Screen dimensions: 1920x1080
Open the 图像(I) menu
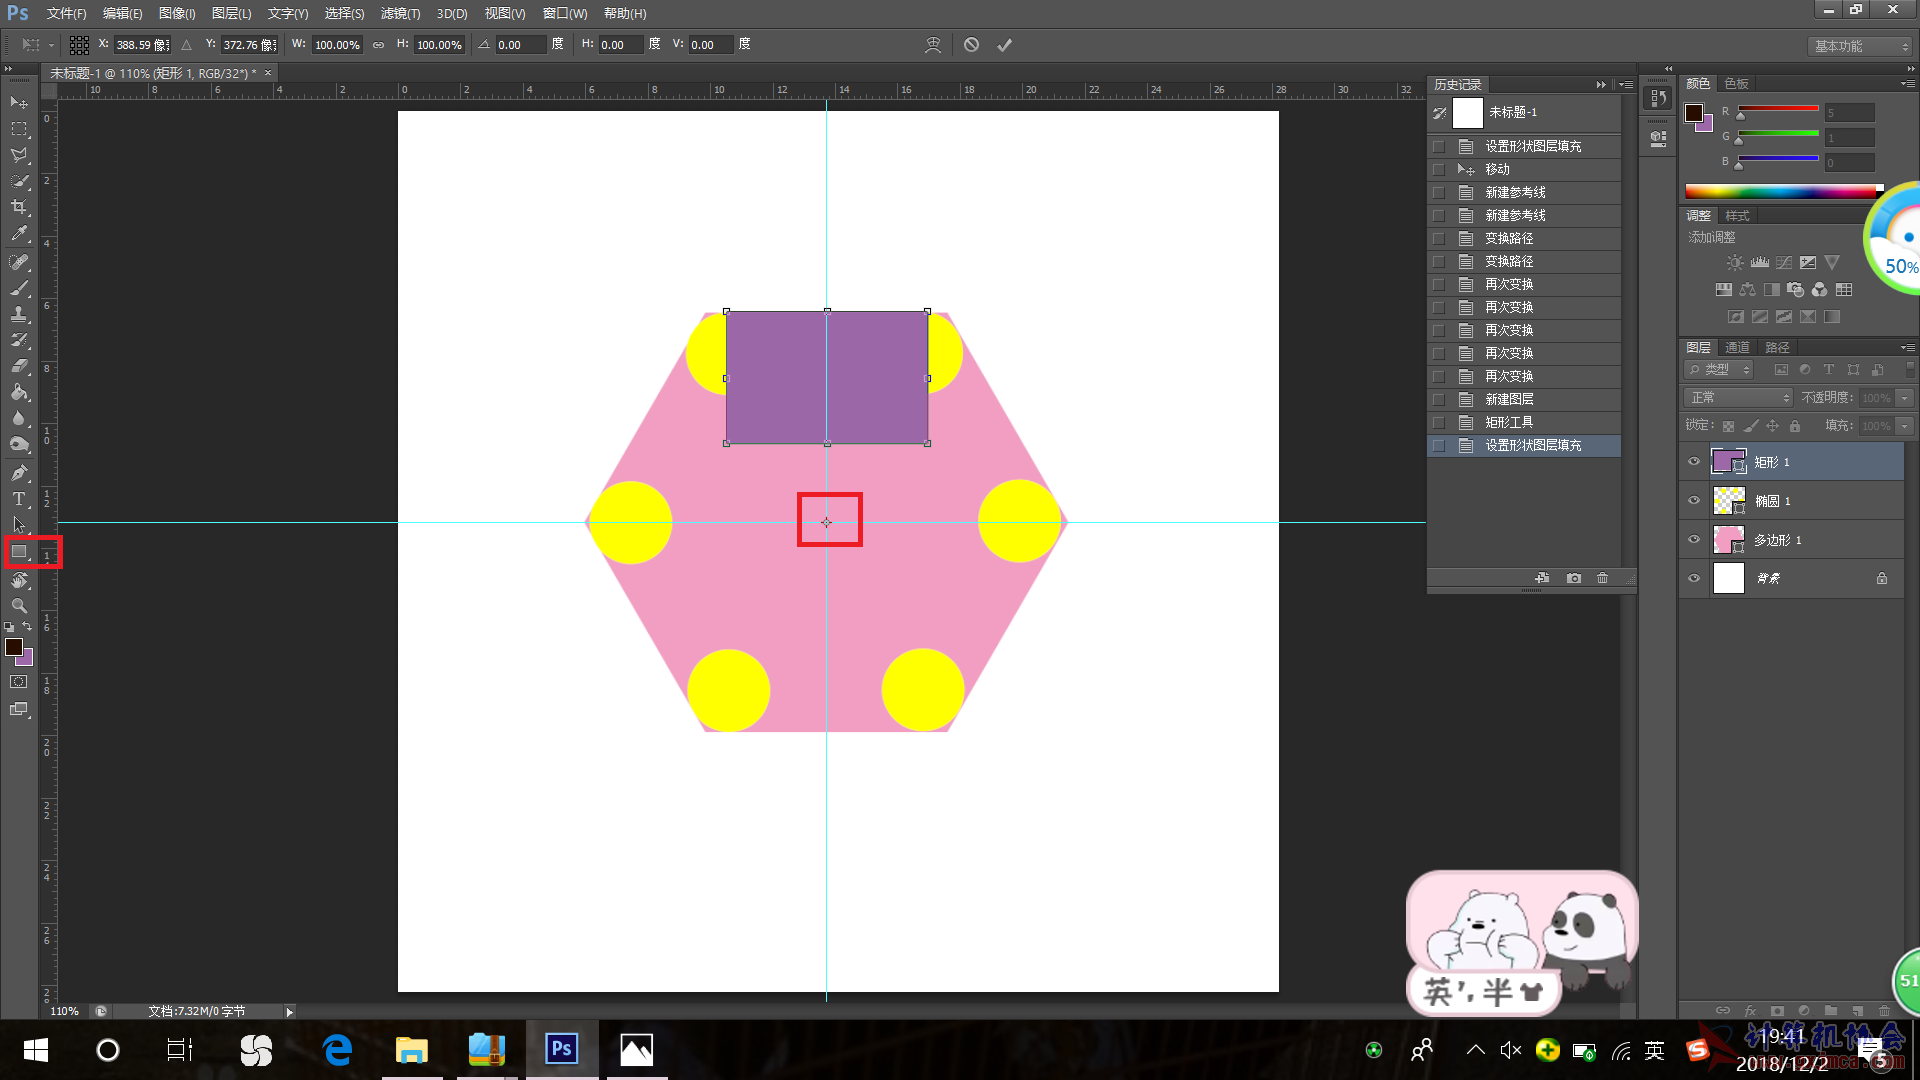[x=177, y=13]
